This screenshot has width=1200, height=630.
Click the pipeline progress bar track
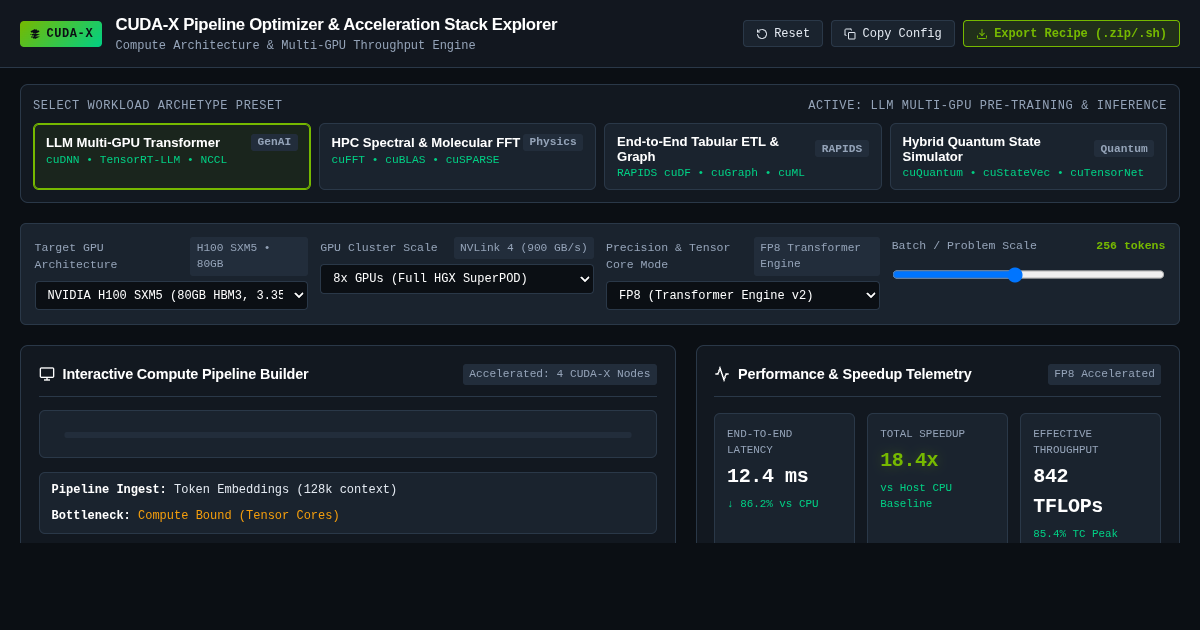[x=348, y=435]
